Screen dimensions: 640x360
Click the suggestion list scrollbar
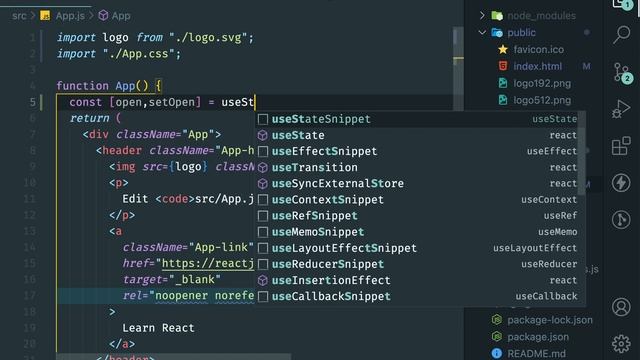tap(582, 153)
